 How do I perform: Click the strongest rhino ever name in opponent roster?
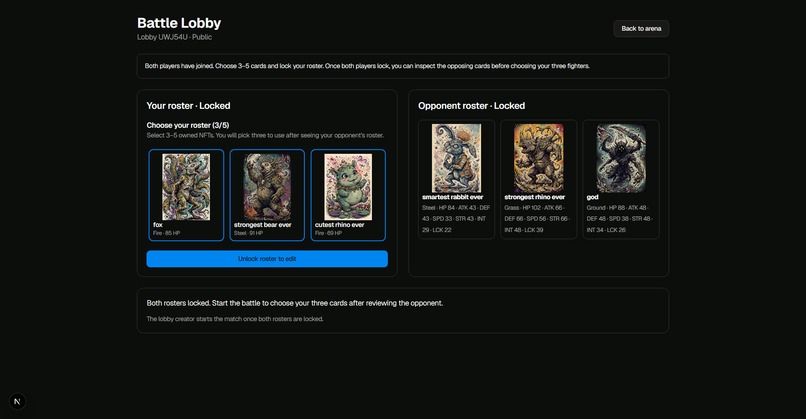(535, 197)
